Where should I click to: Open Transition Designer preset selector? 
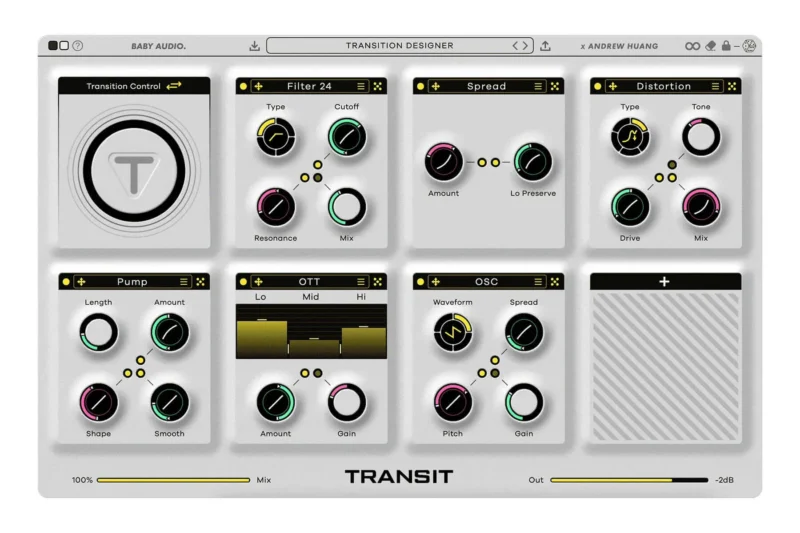399,45
